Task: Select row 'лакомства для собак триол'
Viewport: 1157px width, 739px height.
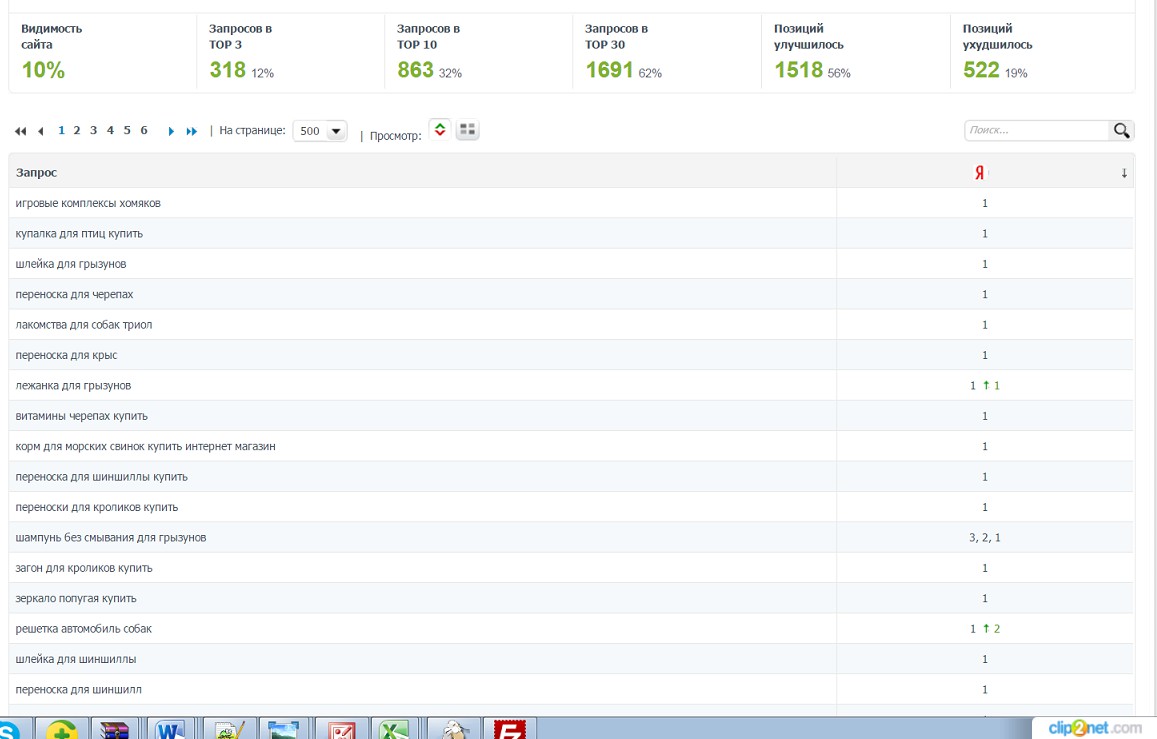Action: click(x=570, y=325)
